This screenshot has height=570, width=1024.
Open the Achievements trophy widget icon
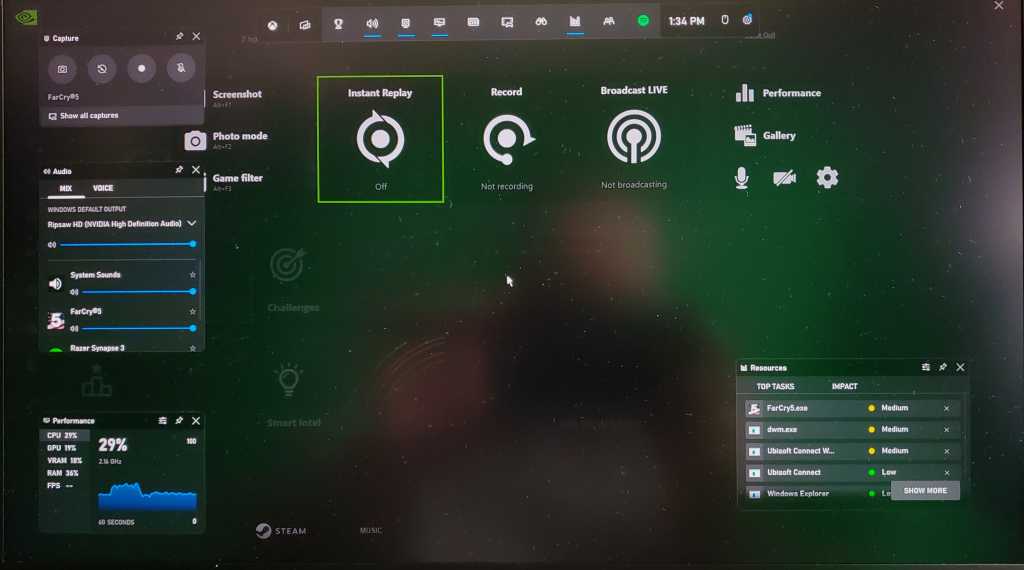338,24
